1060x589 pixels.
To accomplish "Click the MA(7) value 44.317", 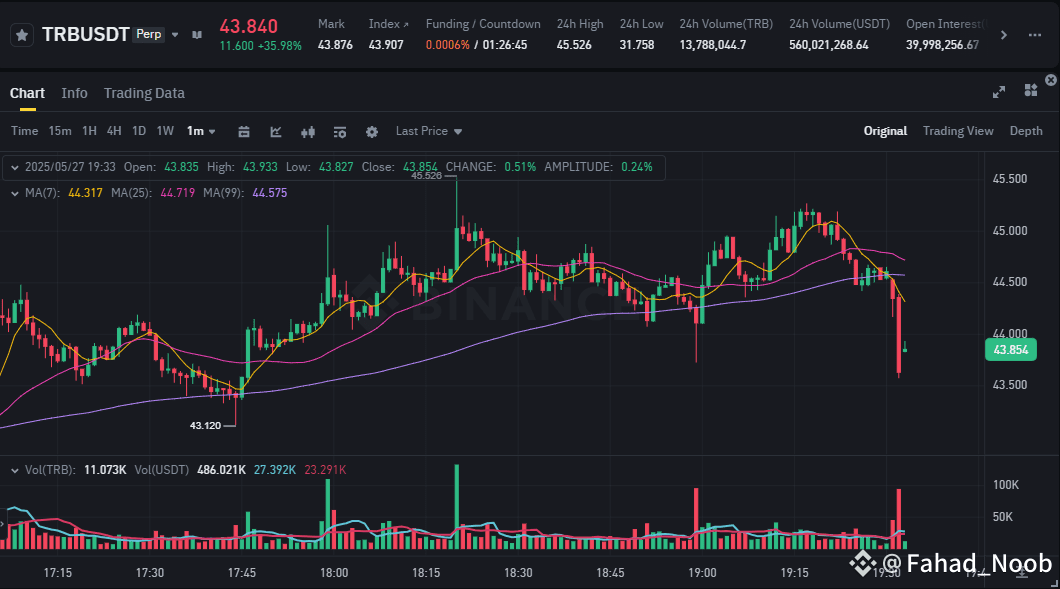I will coord(85,193).
